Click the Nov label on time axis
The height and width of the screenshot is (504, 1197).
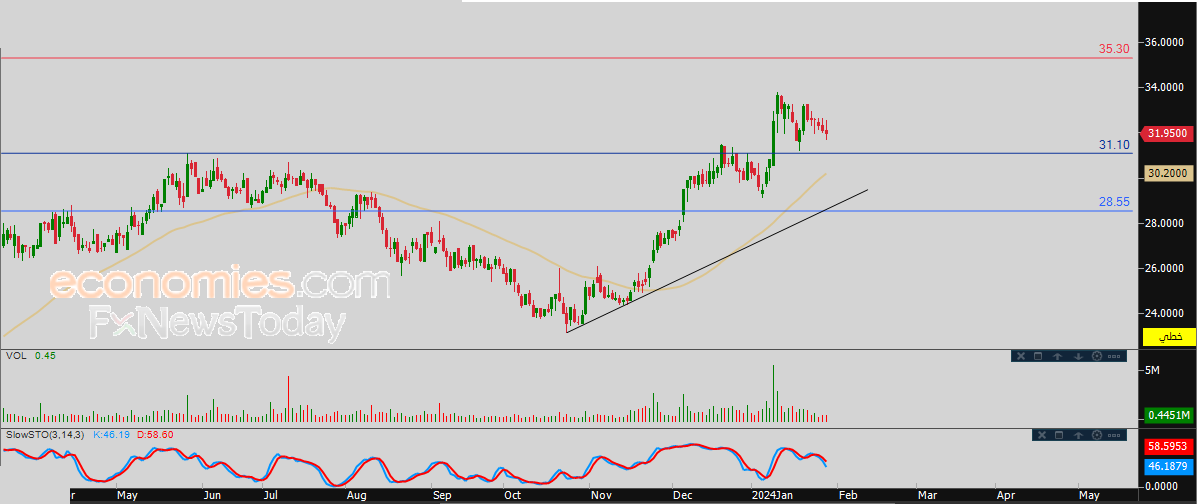click(x=602, y=495)
